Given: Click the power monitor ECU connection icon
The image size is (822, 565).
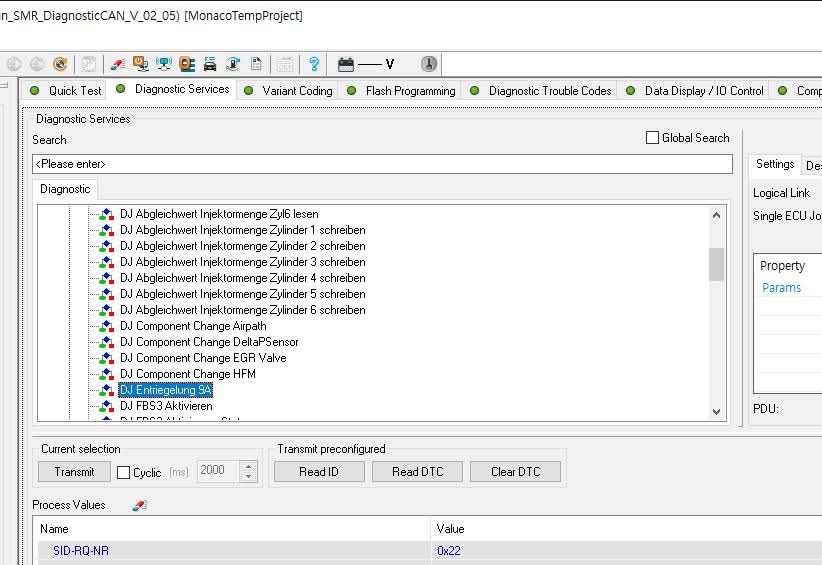Looking at the screenshot, I should pos(140,64).
